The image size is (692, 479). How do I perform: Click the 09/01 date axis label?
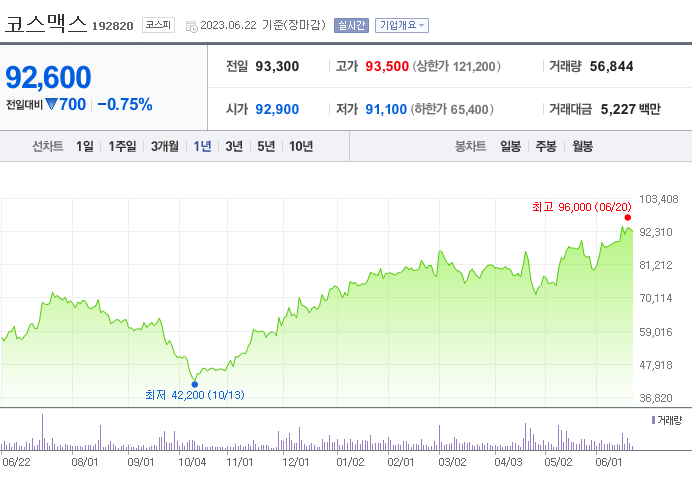[141, 462]
